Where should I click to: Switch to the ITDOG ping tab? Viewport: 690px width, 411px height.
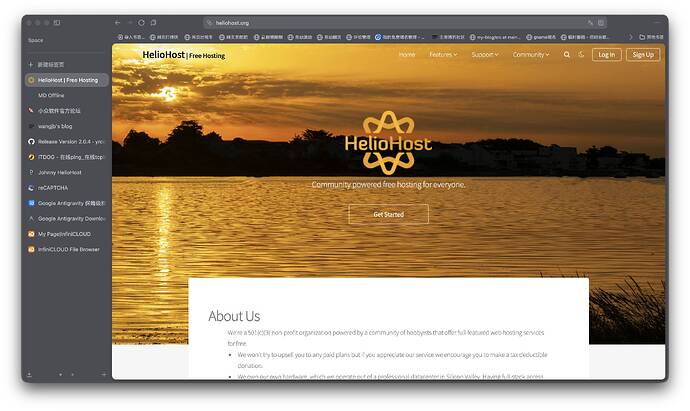point(67,157)
